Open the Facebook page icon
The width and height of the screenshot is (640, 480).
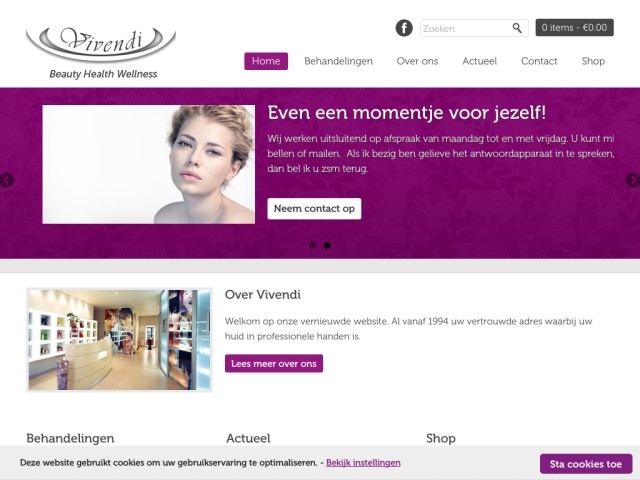404,28
